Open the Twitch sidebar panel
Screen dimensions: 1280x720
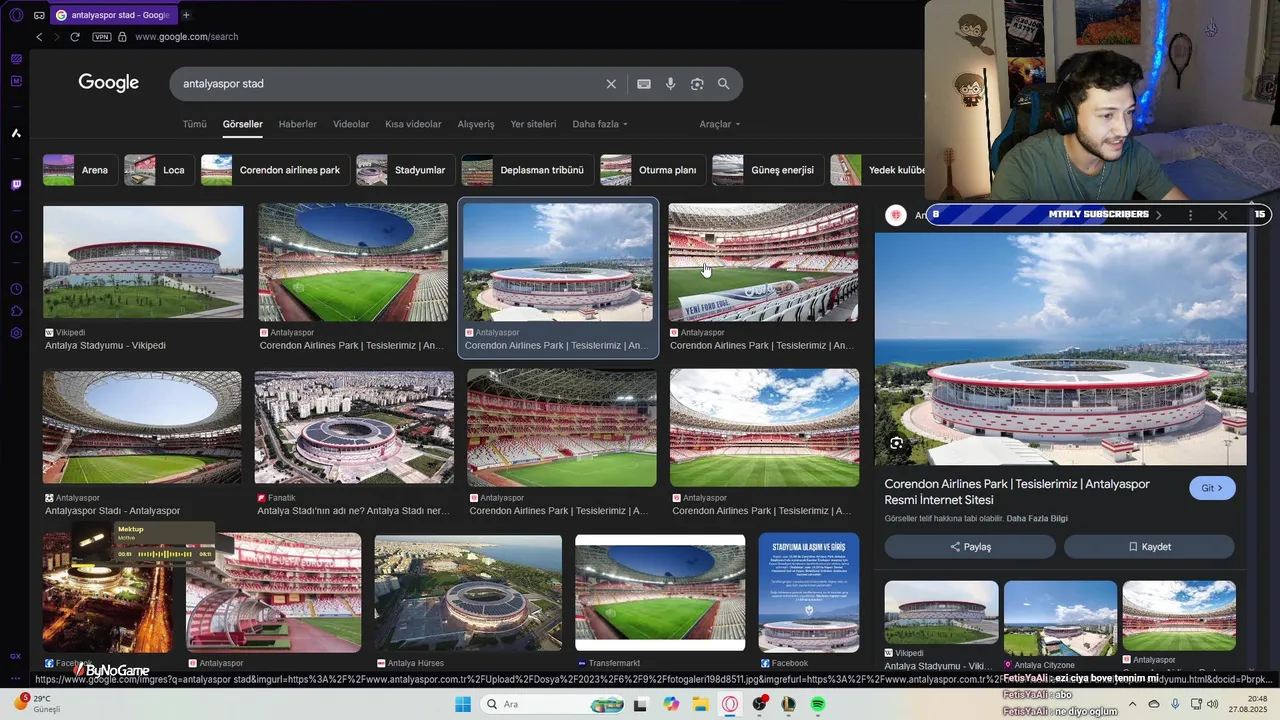tap(16, 185)
